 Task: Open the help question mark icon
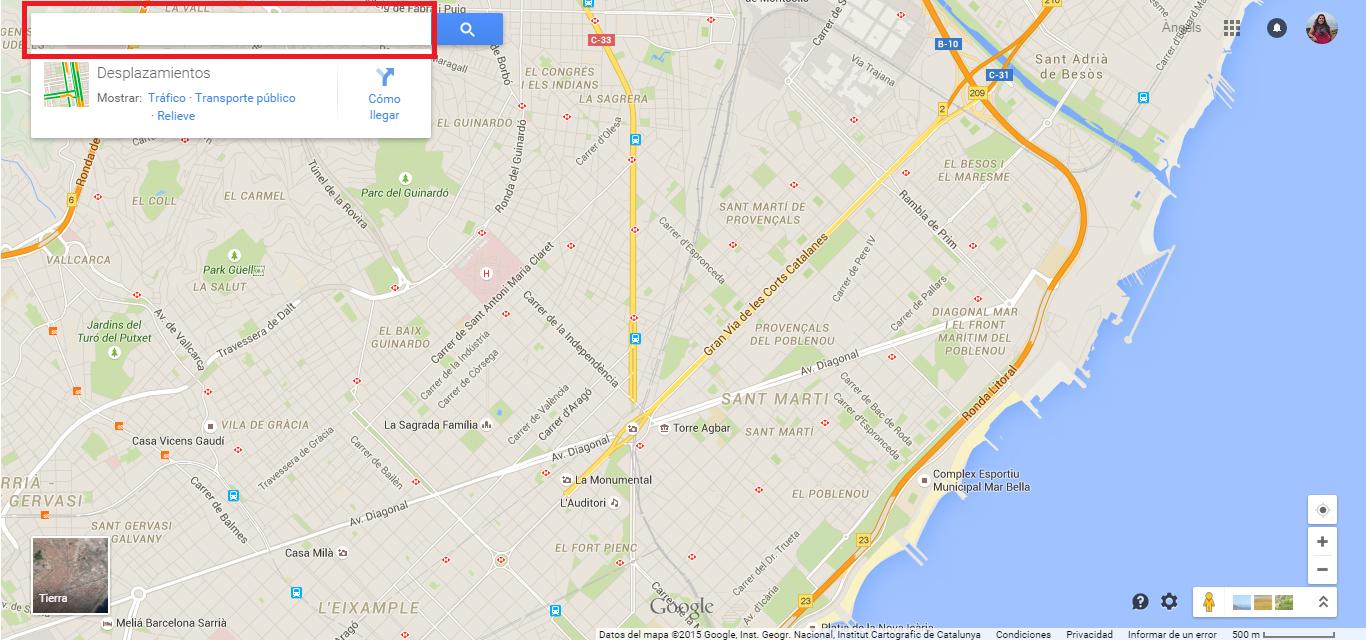point(1140,601)
